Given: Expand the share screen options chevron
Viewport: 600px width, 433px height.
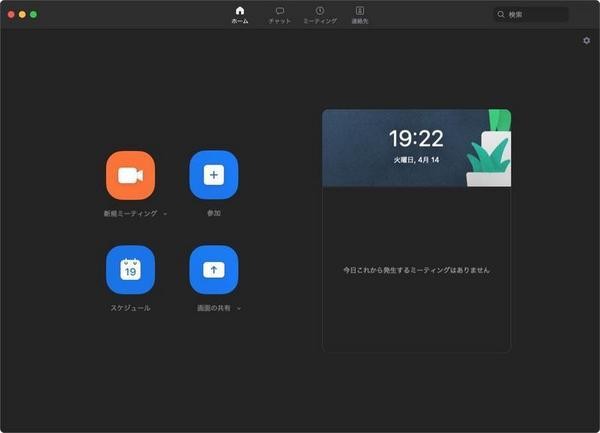Looking at the screenshot, I should pyautogui.click(x=239, y=308).
